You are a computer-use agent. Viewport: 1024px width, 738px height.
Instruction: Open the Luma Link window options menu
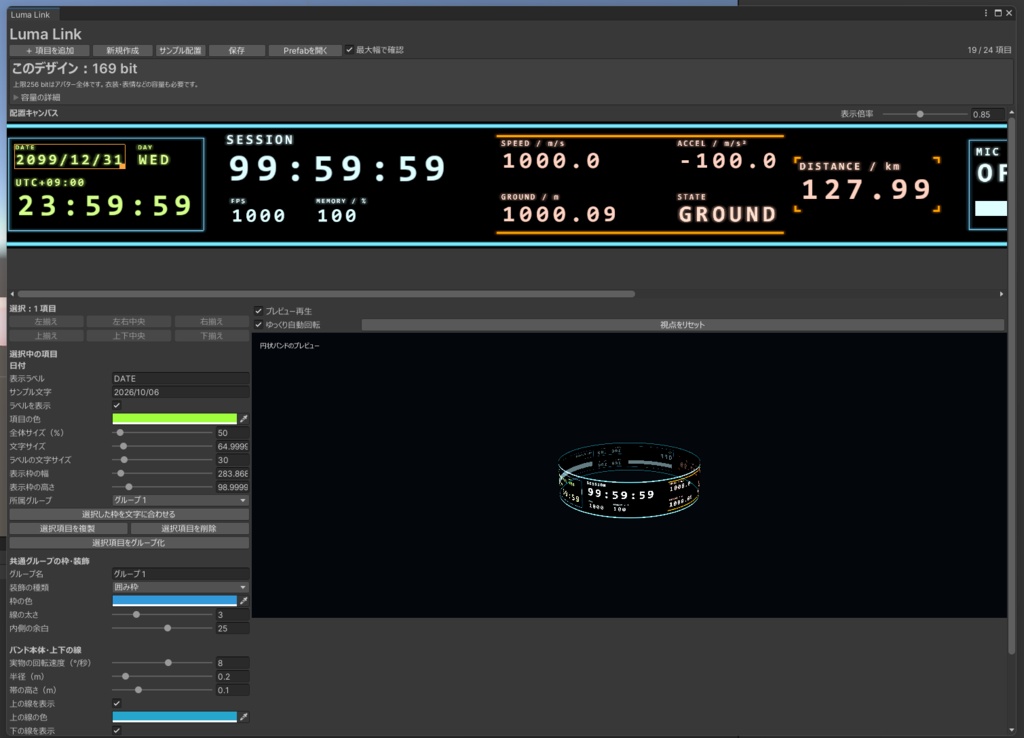[986, 13]
